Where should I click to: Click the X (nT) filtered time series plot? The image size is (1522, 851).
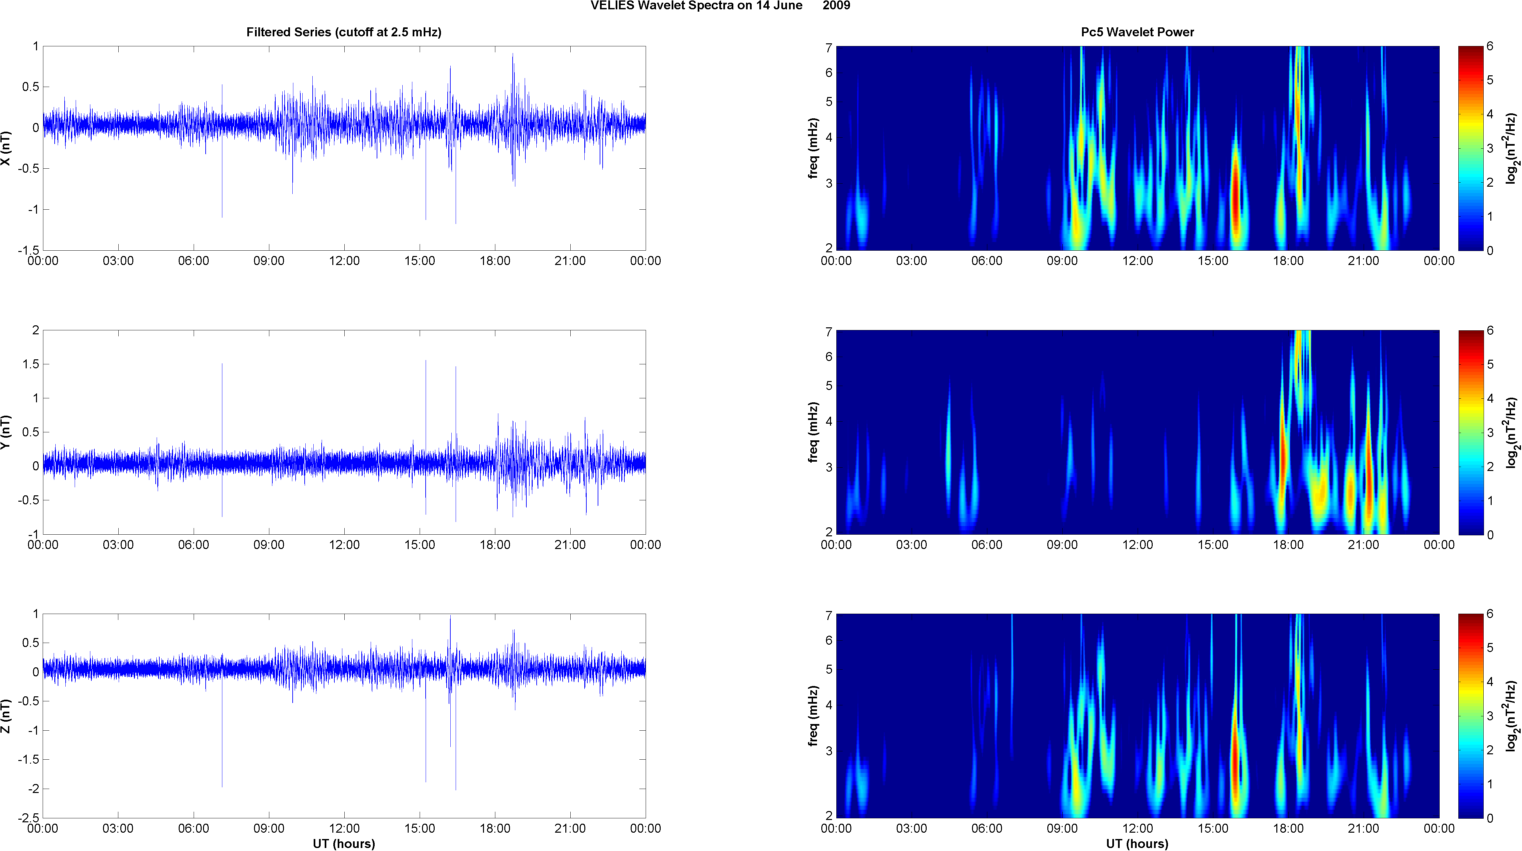[x=344, y=148]
